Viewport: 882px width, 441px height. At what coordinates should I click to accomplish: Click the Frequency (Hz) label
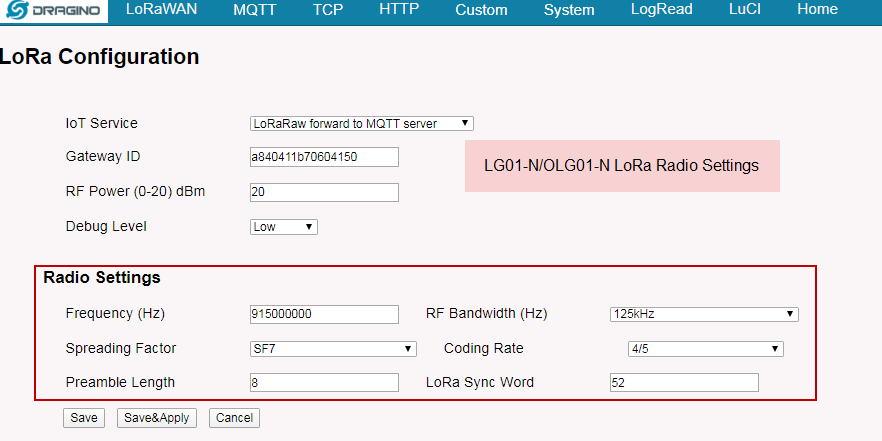[x=115, y=313]
